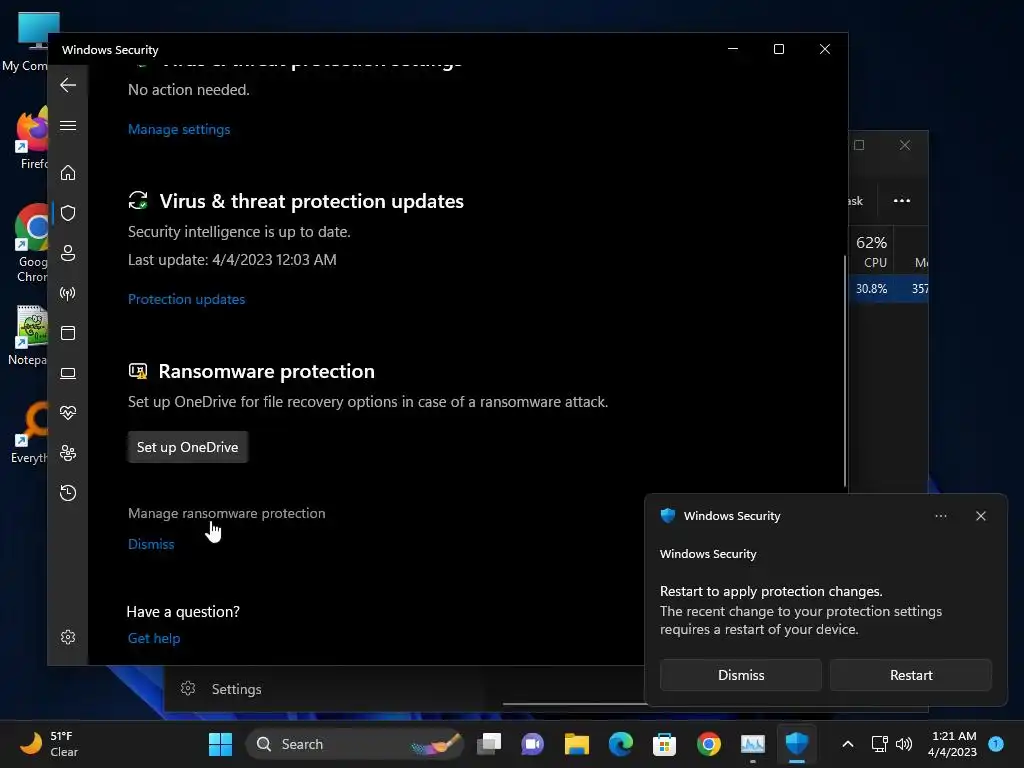Close the Windows Security notification toast
The height and width of the screenshot is (768, 1024).
click(x=981, y=516)
